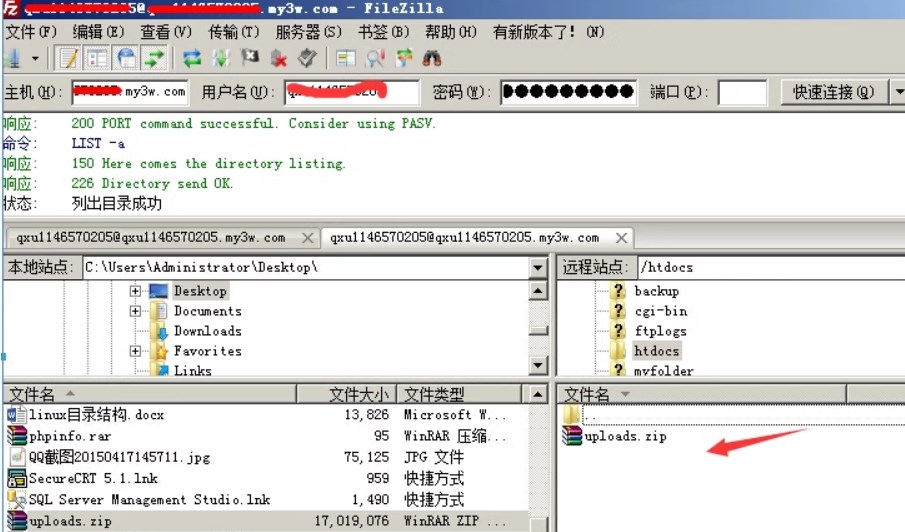Expand the Desktop folder tree node
Image resolution: width=905 pixels, height=532 pixels.
[135, 291]
